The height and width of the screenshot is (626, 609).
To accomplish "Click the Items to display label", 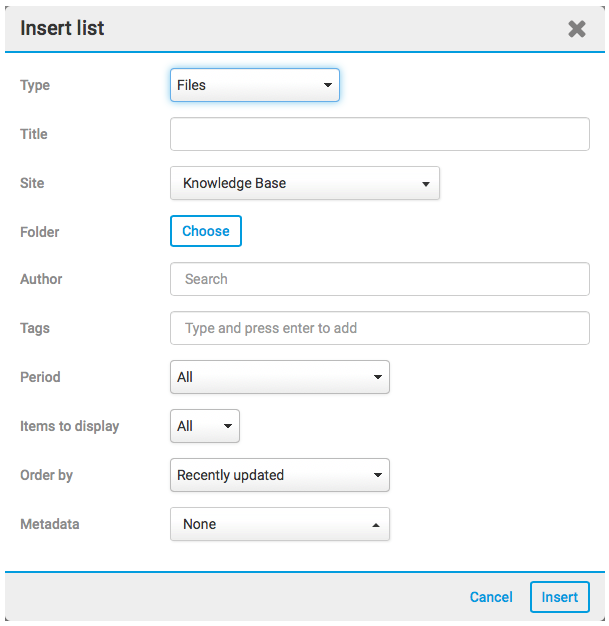I will [69, 426].
